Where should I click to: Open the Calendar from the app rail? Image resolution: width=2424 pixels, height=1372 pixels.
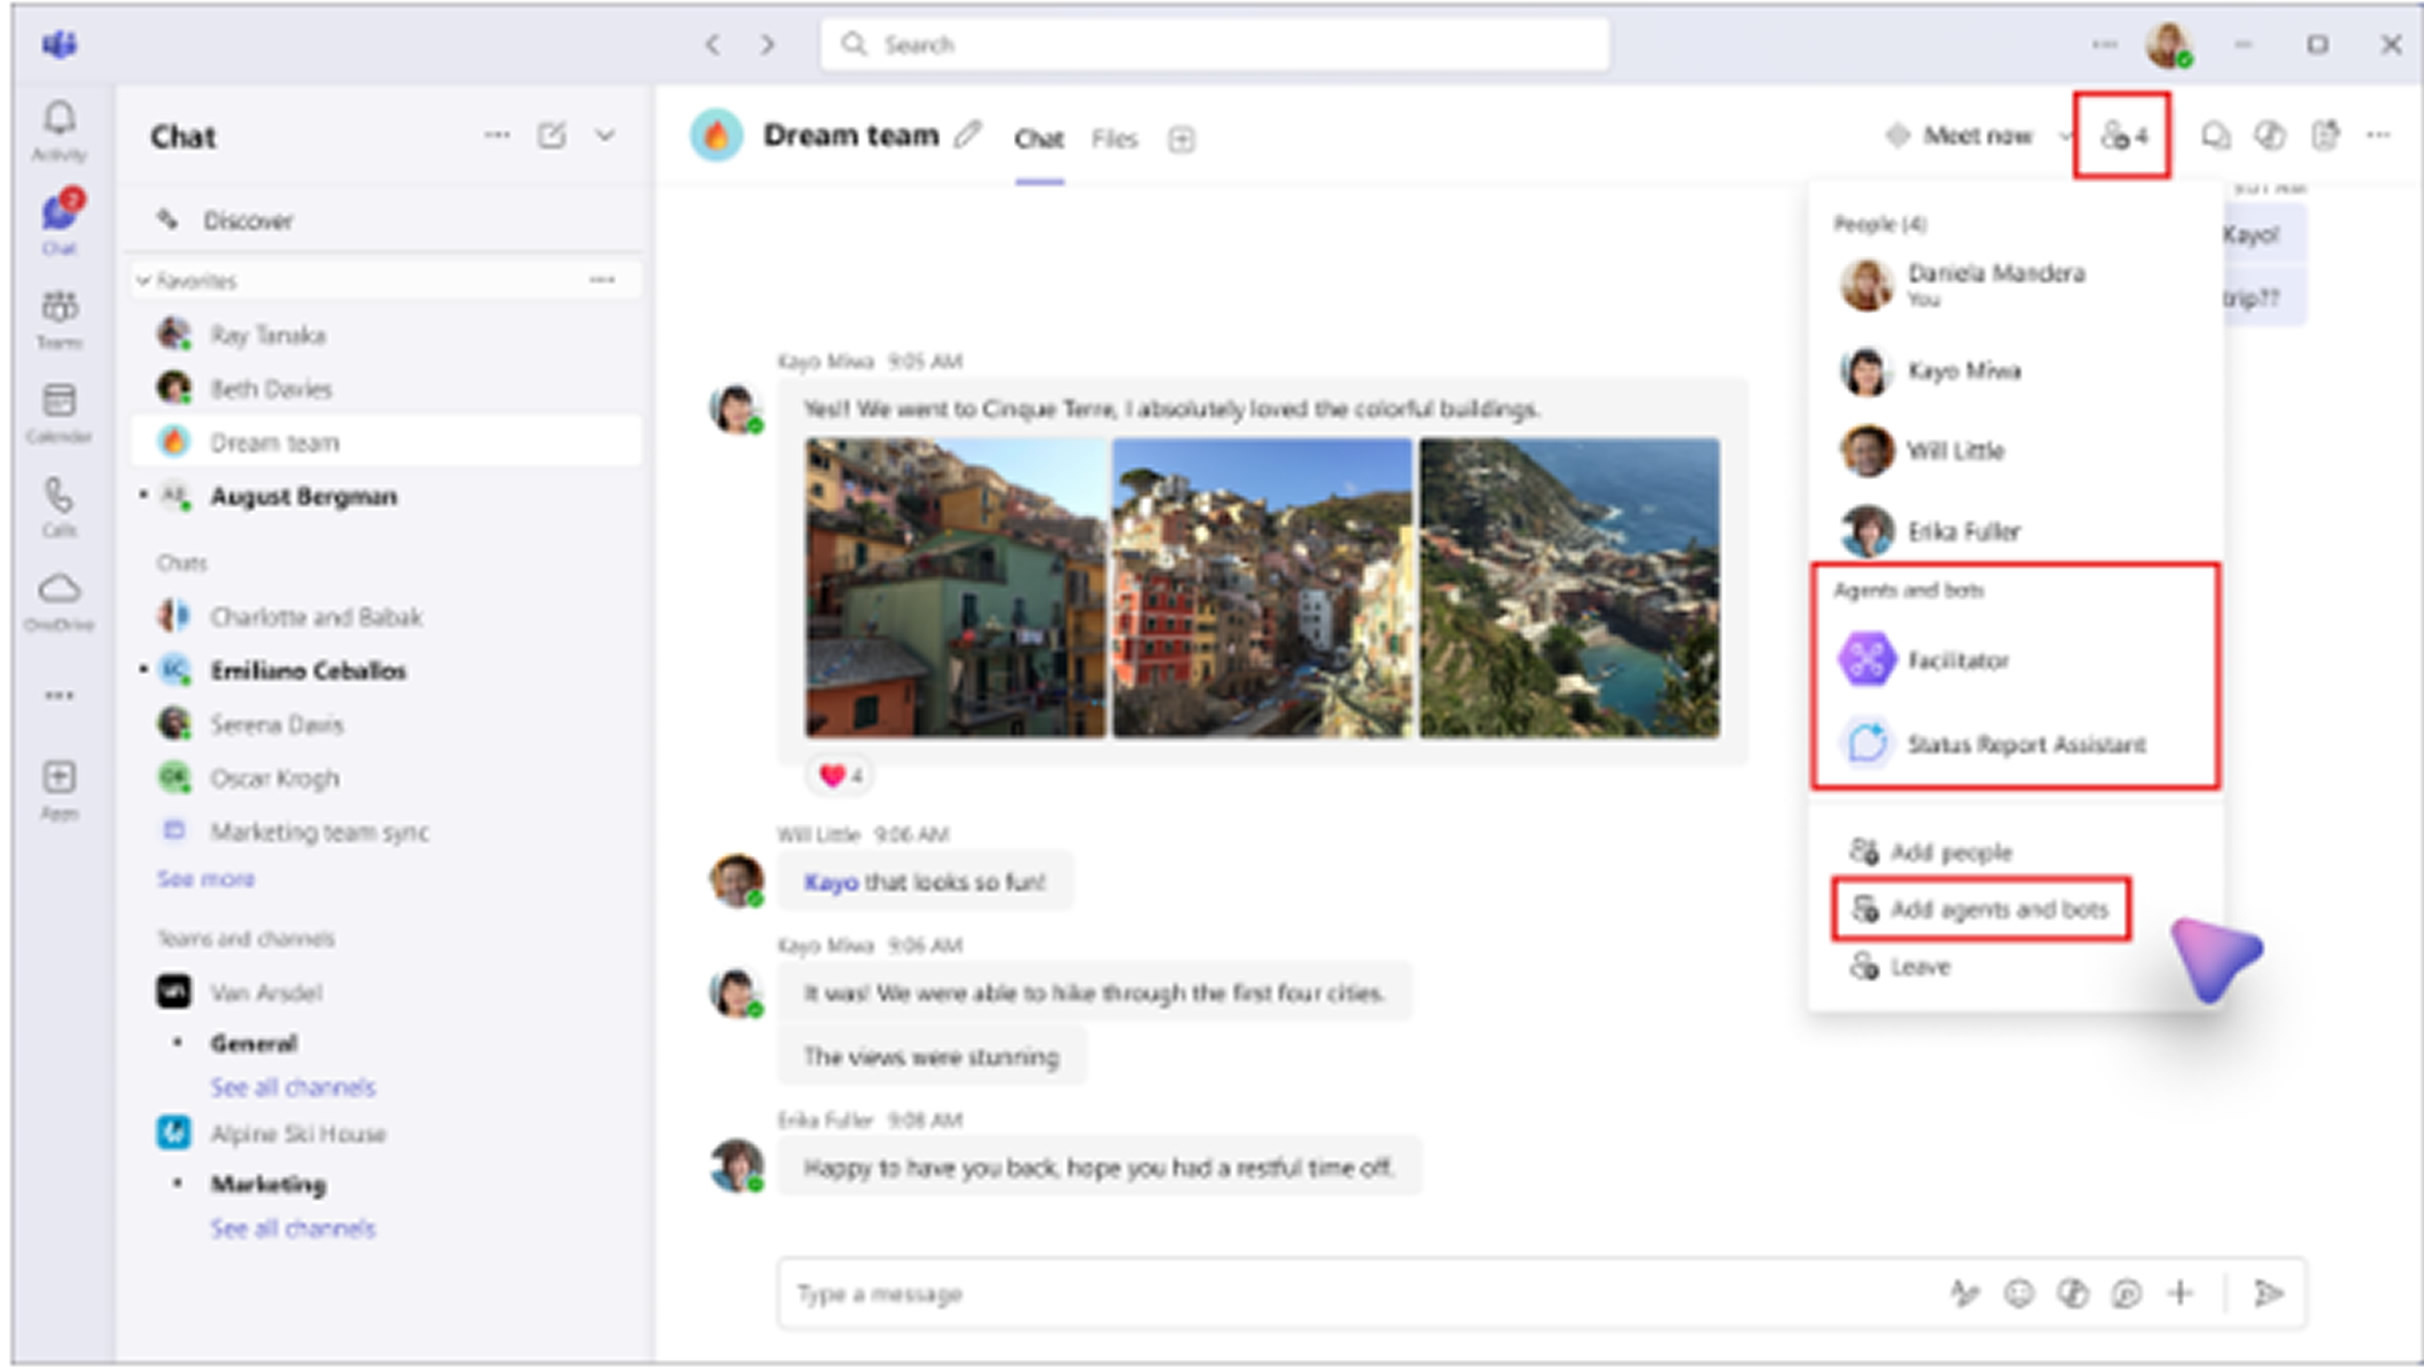pyautogui.click(x=59, y=412)
